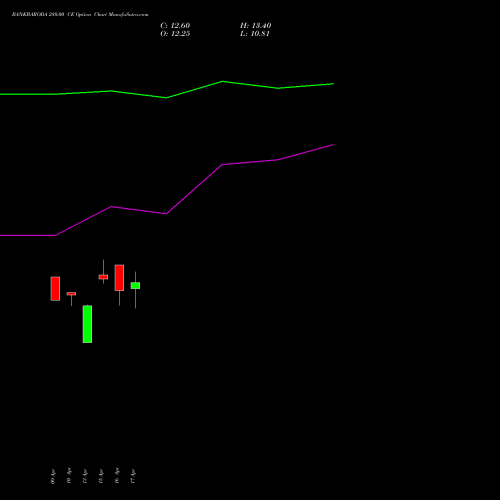This screenshot has height=500, width=500.
Task: Click the BANKBARODA CE Option chart title
Action: click(80, 15)
